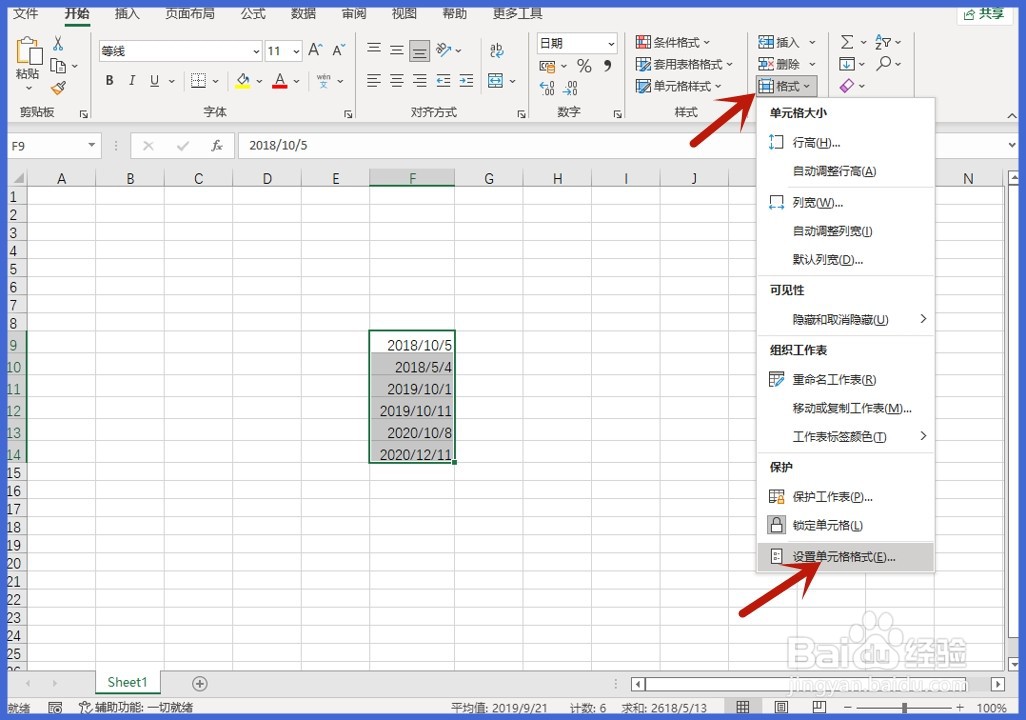The height and width of the screenshot is (720, 1026).
Task: Click the Borders icon
Action: click(x=198, y=81)
